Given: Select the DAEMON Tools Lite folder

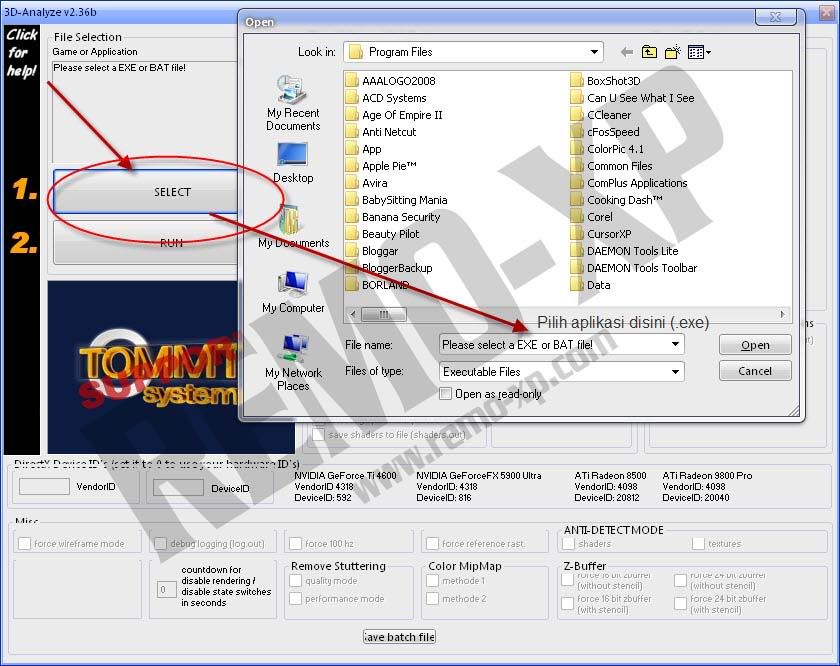Looking at the screenshot, I should pos(632,251).
